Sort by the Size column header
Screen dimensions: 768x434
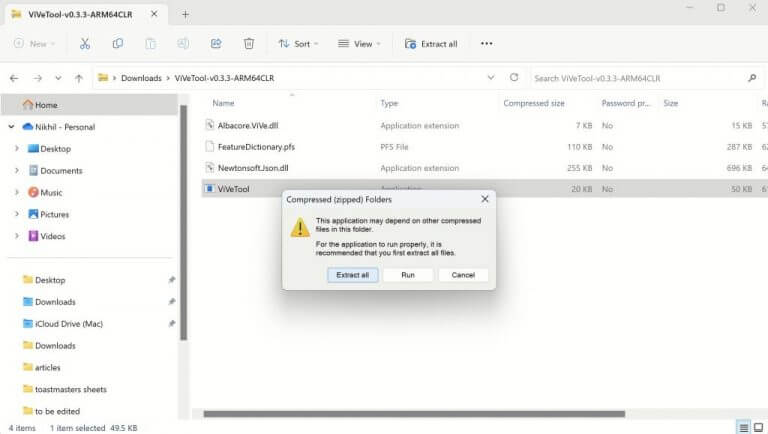[x=671, y=103]
